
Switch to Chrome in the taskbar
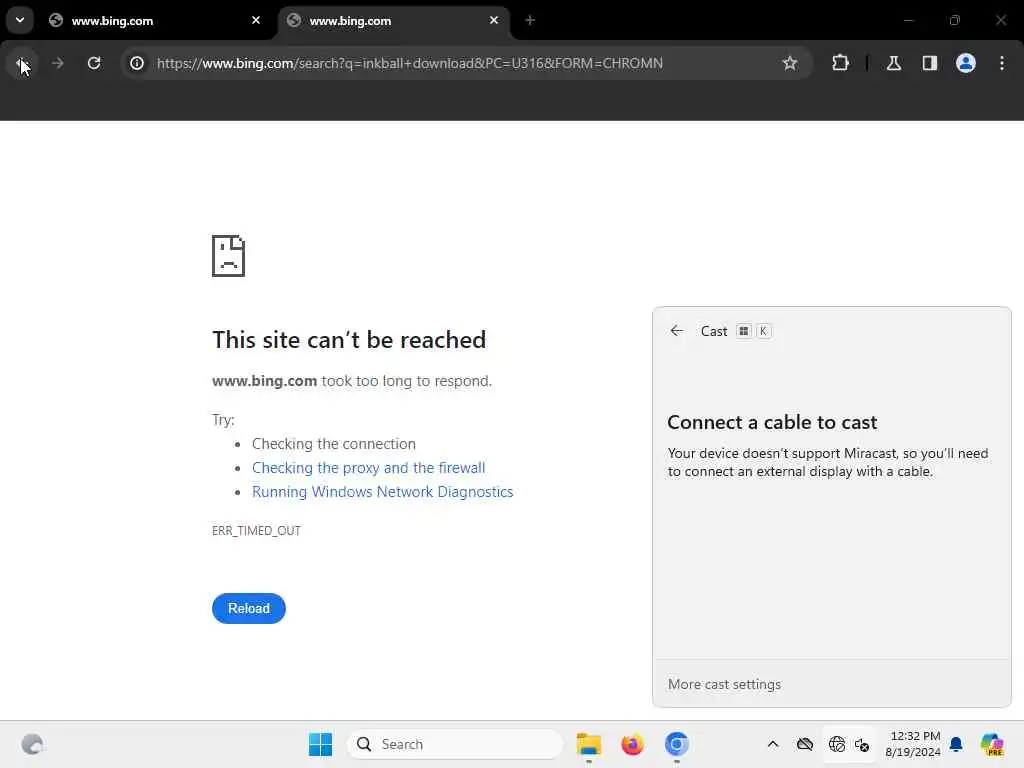point(677,744)
